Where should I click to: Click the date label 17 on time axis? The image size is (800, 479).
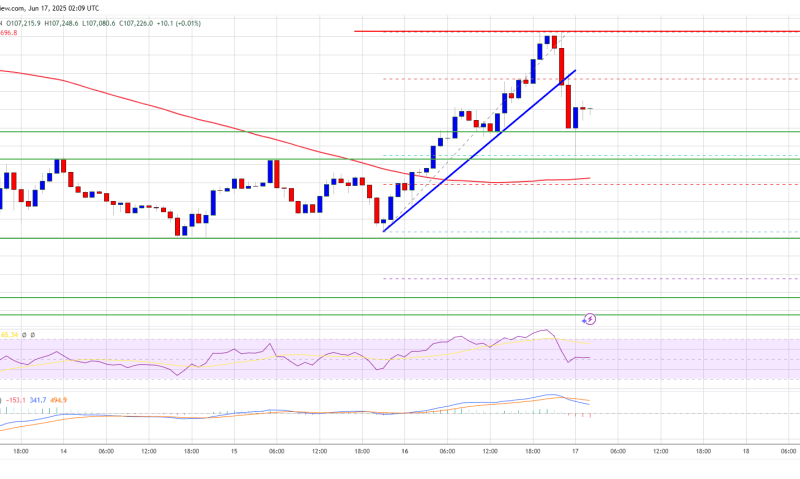(x=575, y=451)
